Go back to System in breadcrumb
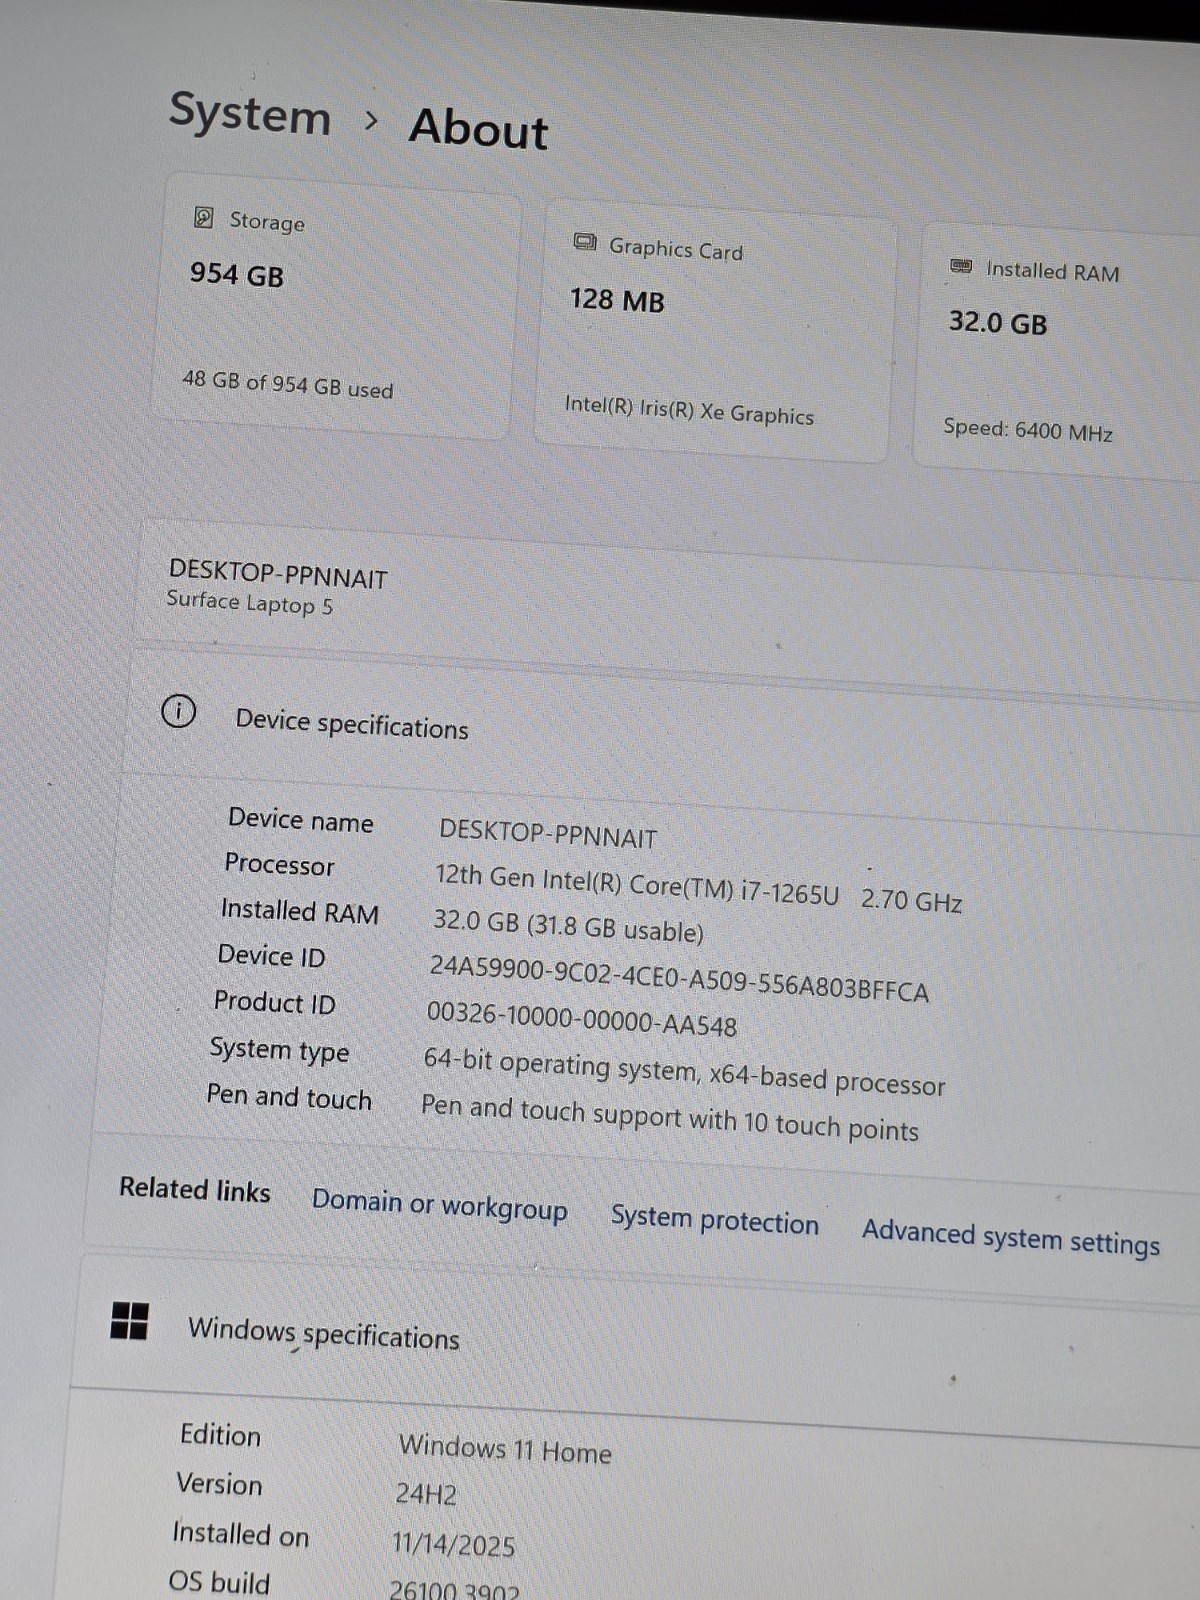 tap(250, 113)
